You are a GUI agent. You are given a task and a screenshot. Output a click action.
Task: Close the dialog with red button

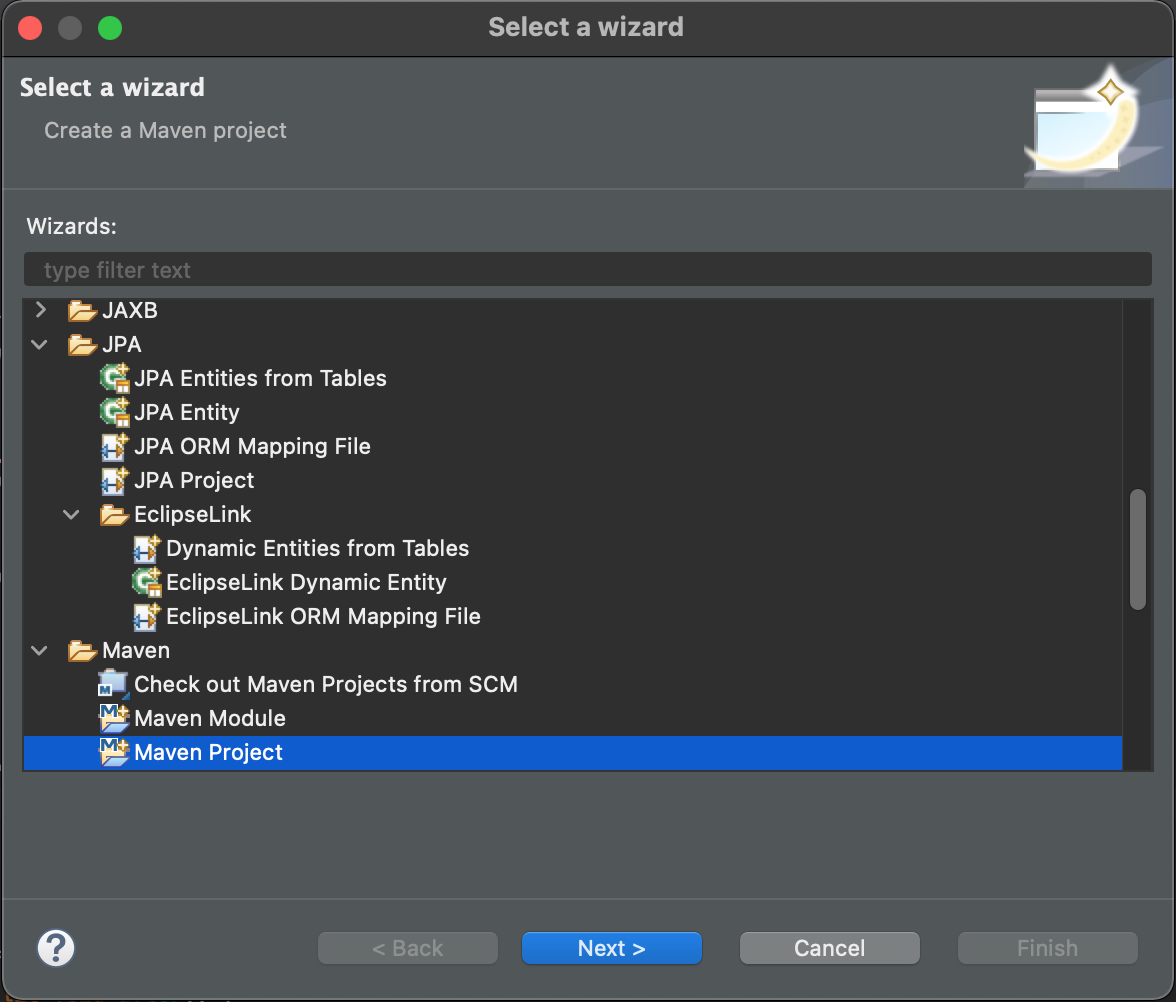pos(30,28)
